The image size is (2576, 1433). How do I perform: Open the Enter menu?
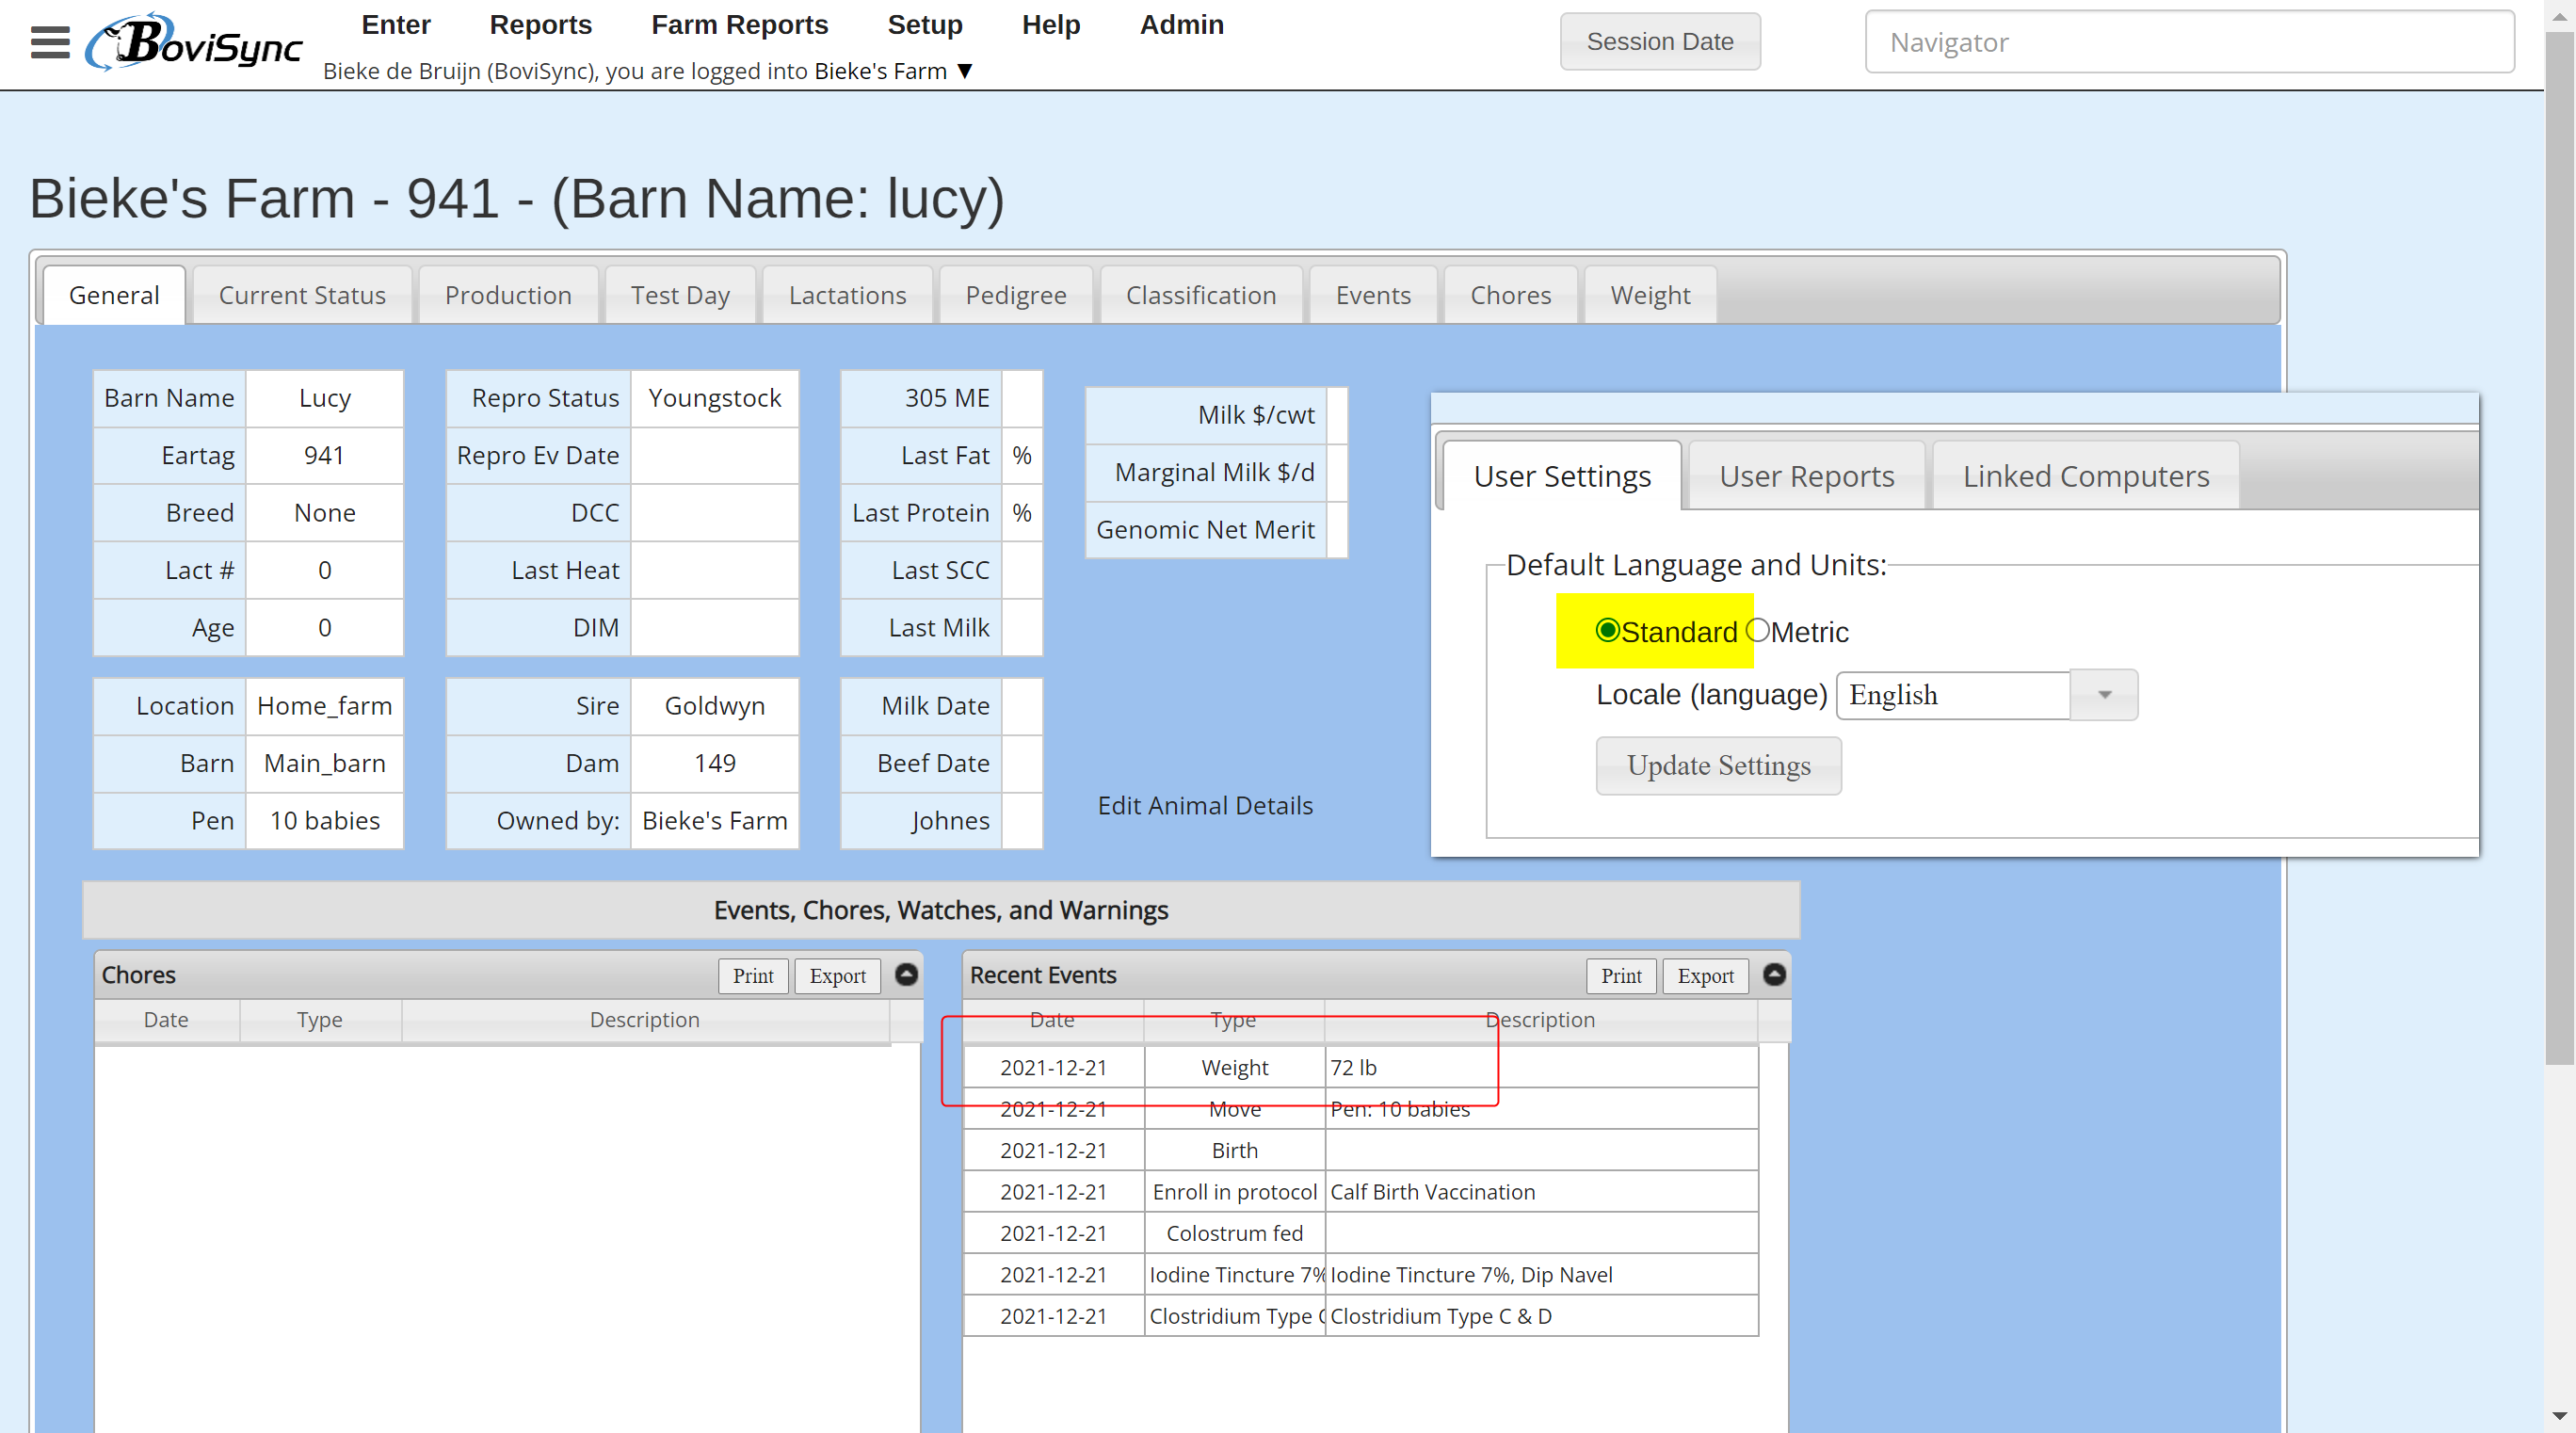pos(395,24)
